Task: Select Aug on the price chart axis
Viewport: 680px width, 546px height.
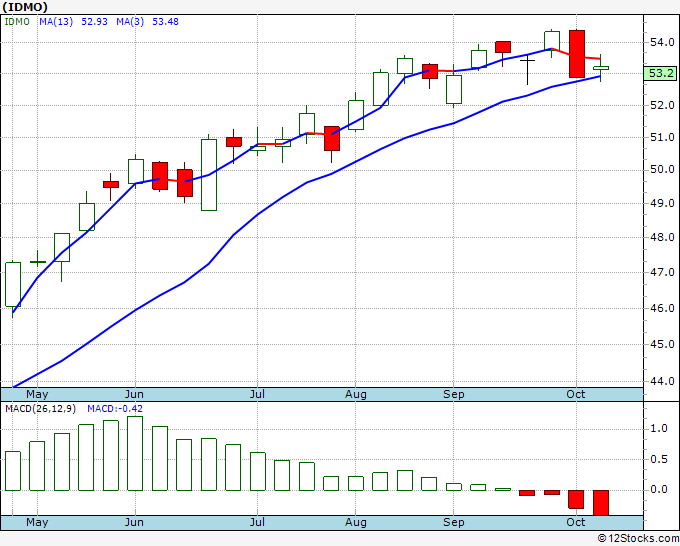Action: pos(356,395)
